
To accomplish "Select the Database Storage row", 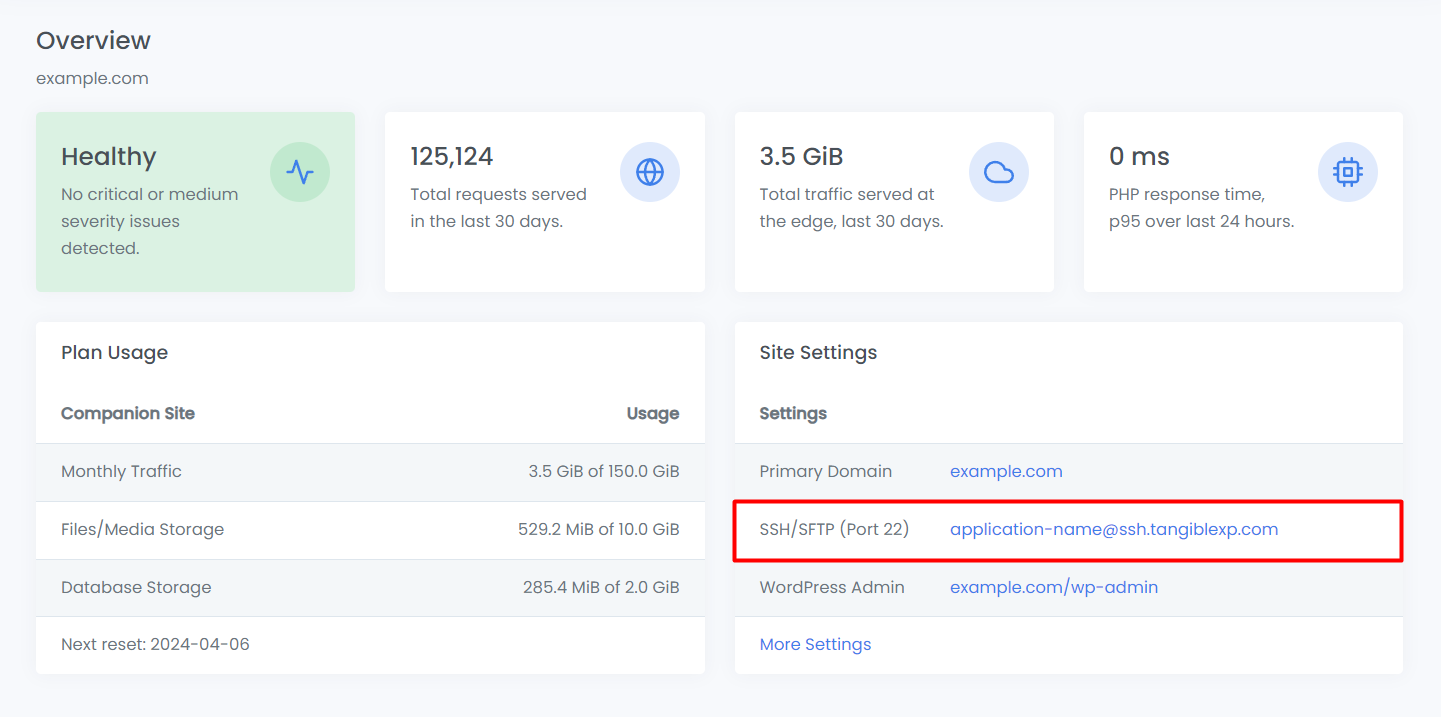I will point(370,588).
